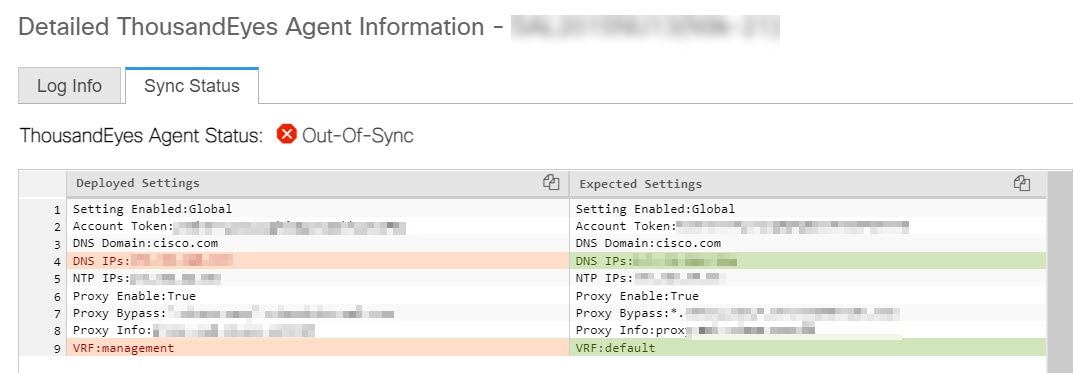Screen dimensions: 1073x373
Task: Select deployed VRF:management line
Action: click(x=318, y=348)
